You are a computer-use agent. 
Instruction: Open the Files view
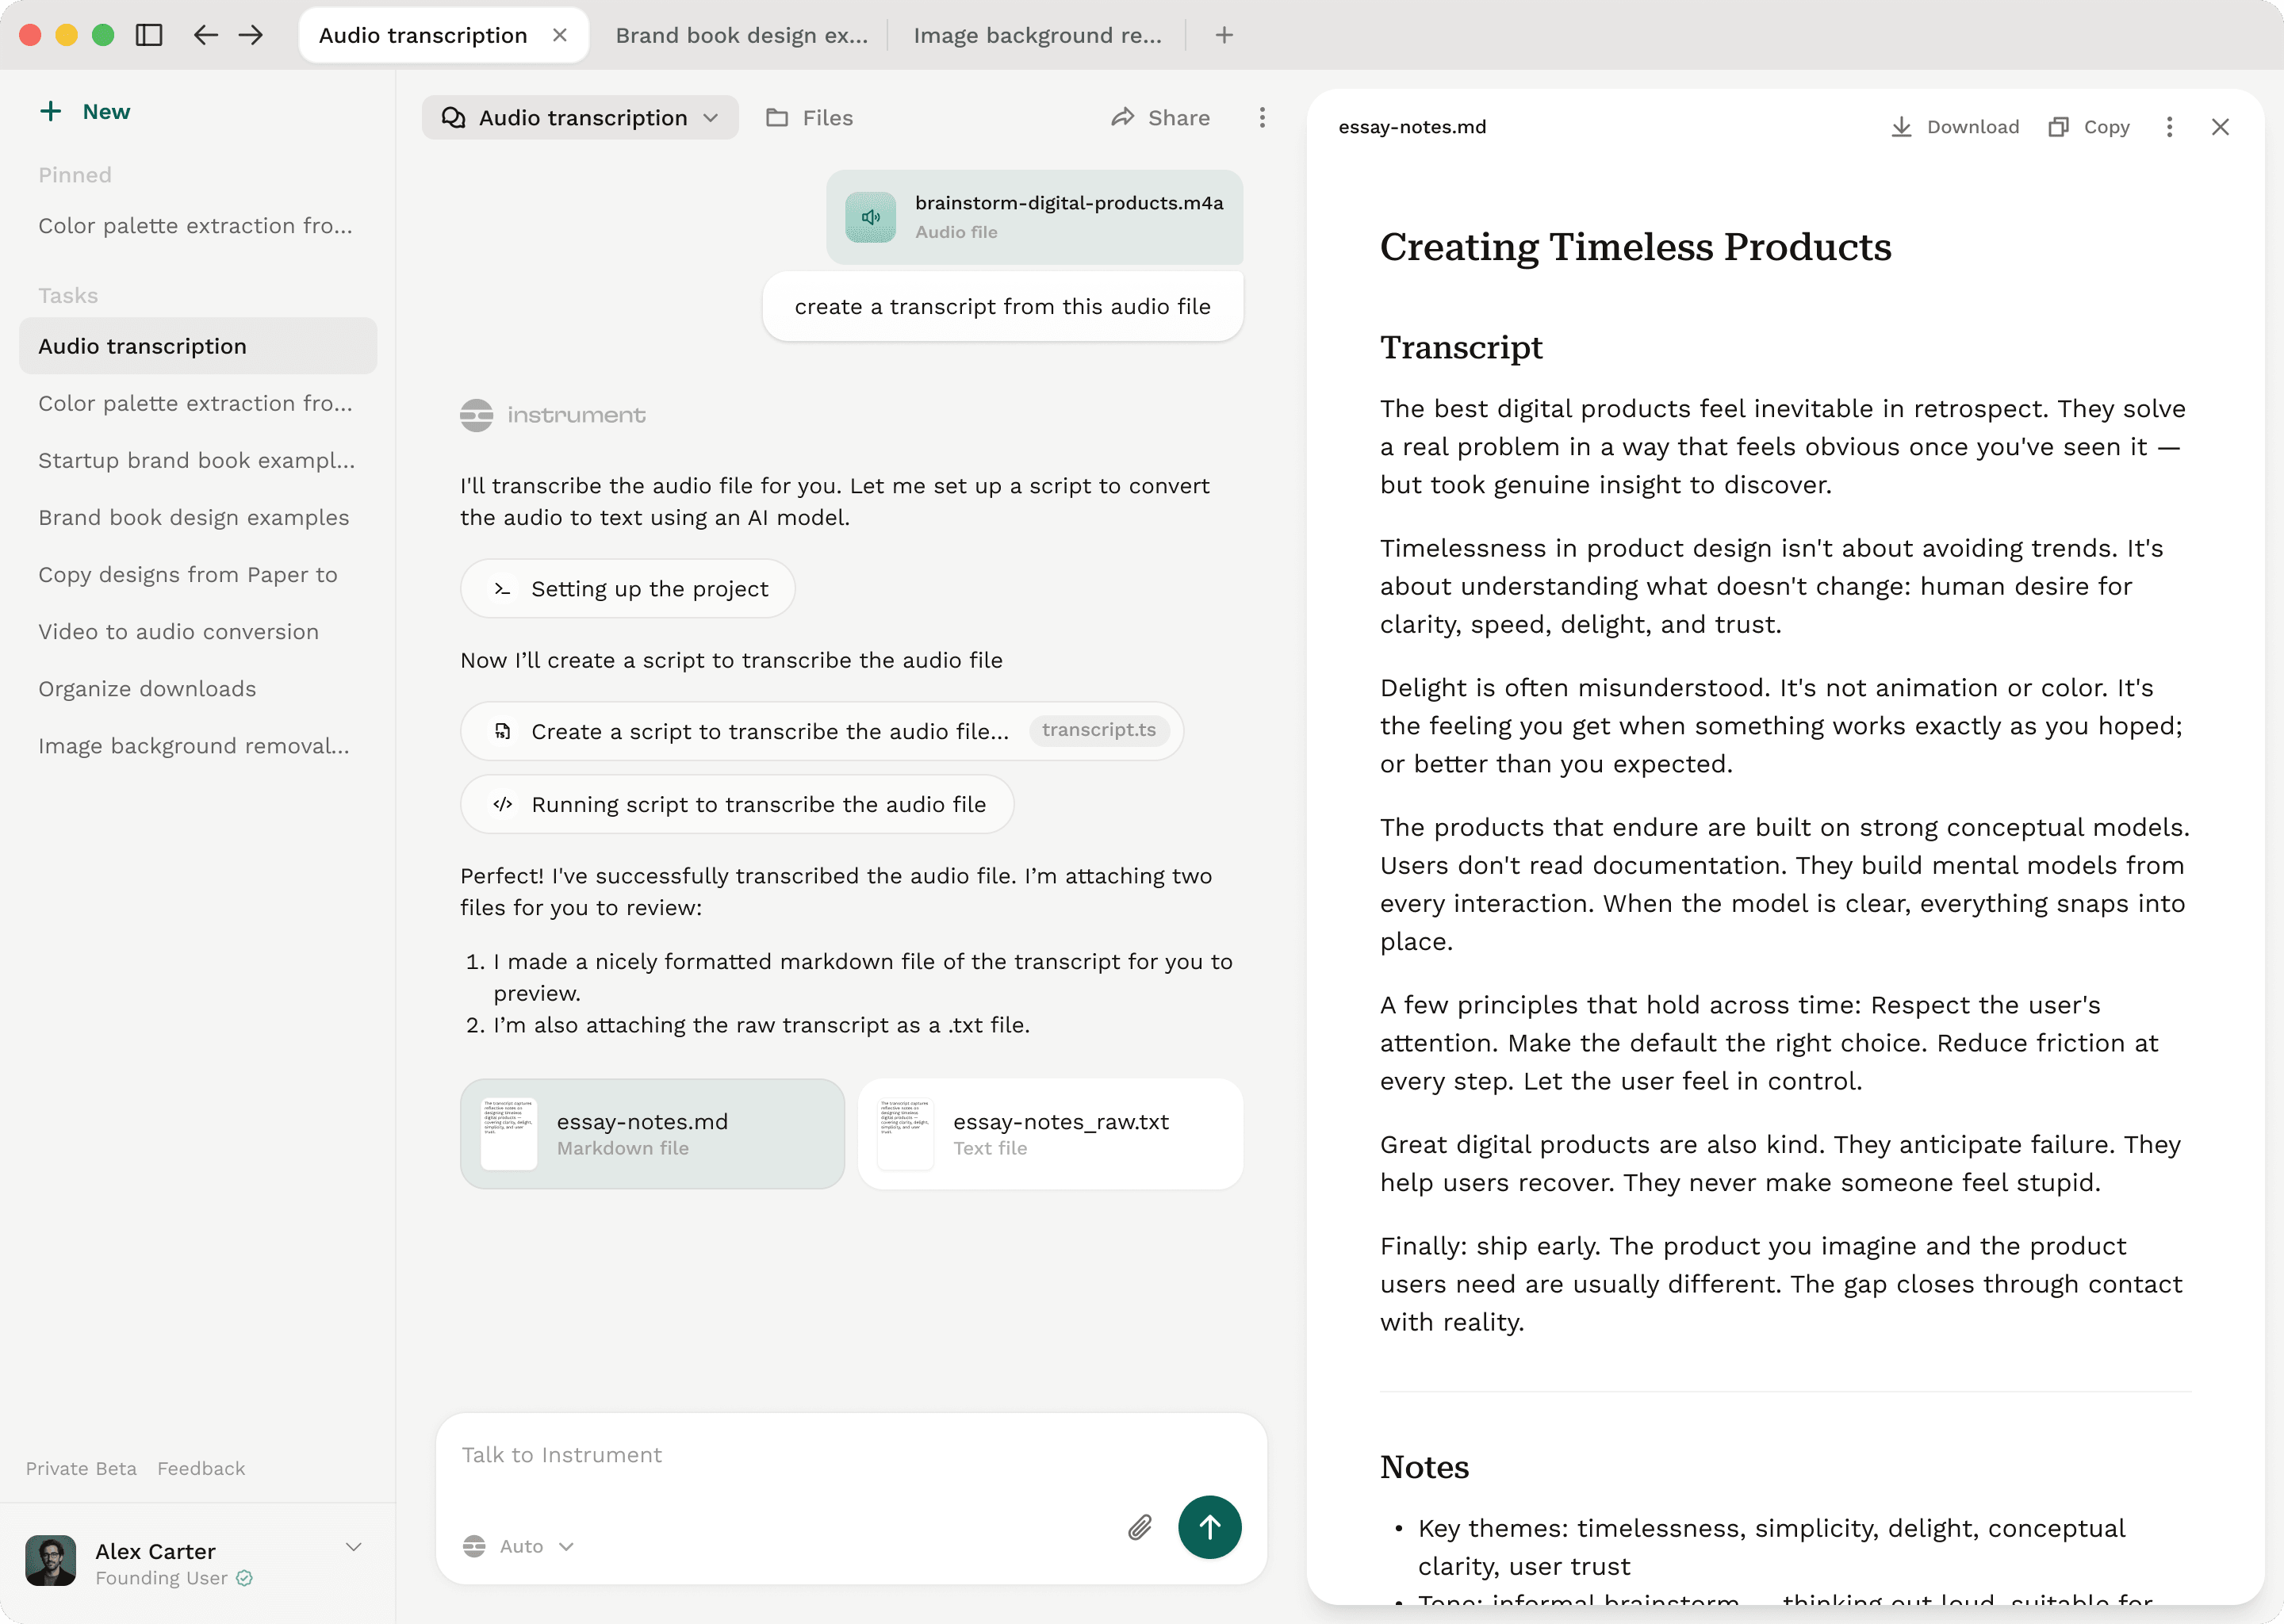coord(809,117)
